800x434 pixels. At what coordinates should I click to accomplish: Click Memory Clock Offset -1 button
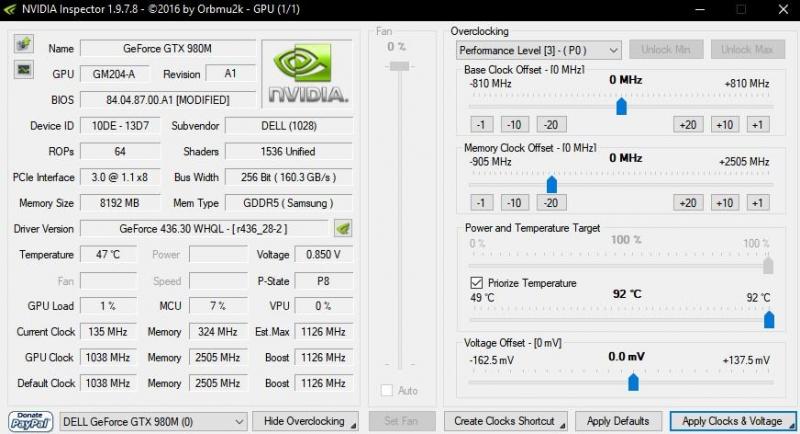(x=481, y=203)
